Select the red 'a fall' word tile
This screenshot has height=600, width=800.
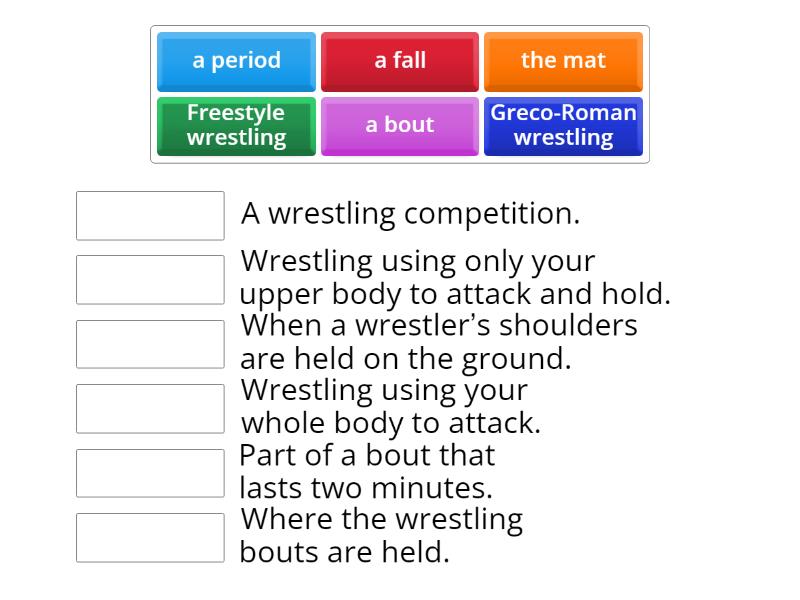pyautogui.click(x=399, y=61)
